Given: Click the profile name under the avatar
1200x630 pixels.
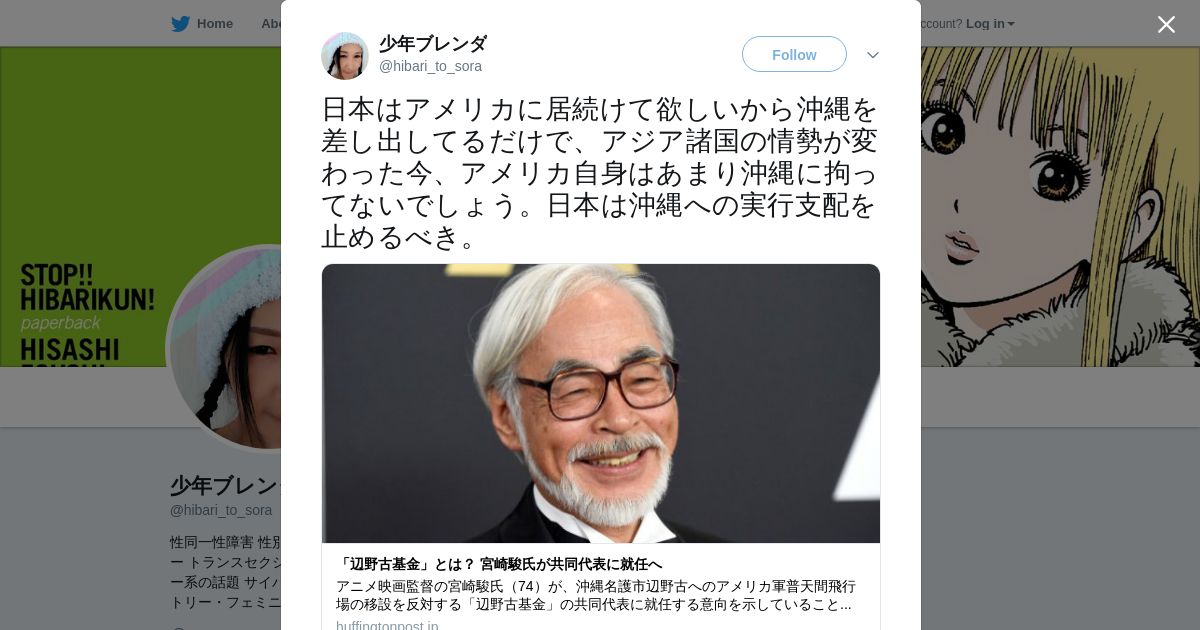Looking at the screenshot, I should click(x=225, y=486).
